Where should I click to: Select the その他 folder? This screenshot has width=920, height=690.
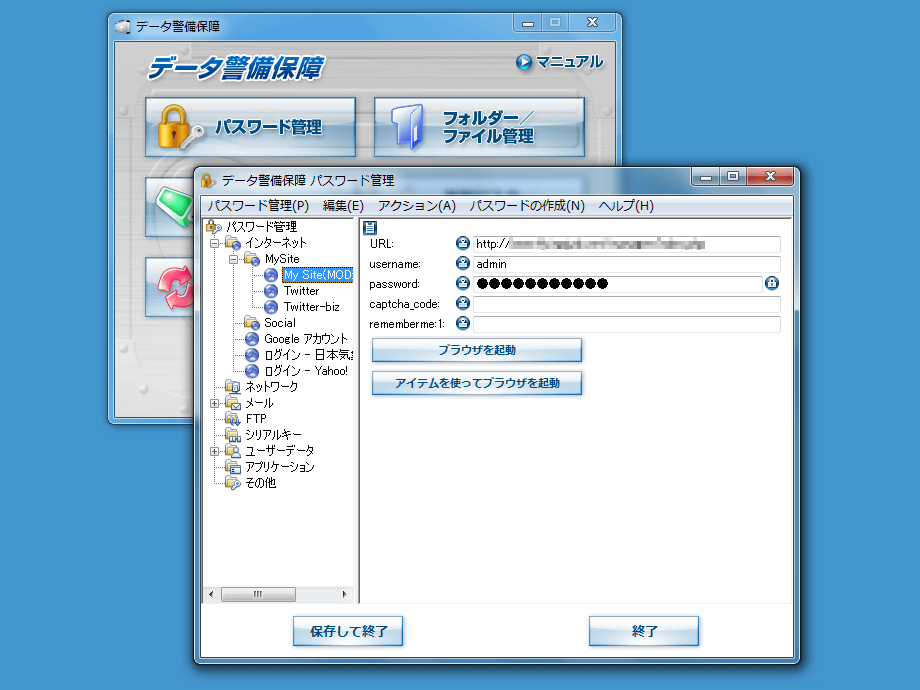pyautogui.click(x=261, y=483)
